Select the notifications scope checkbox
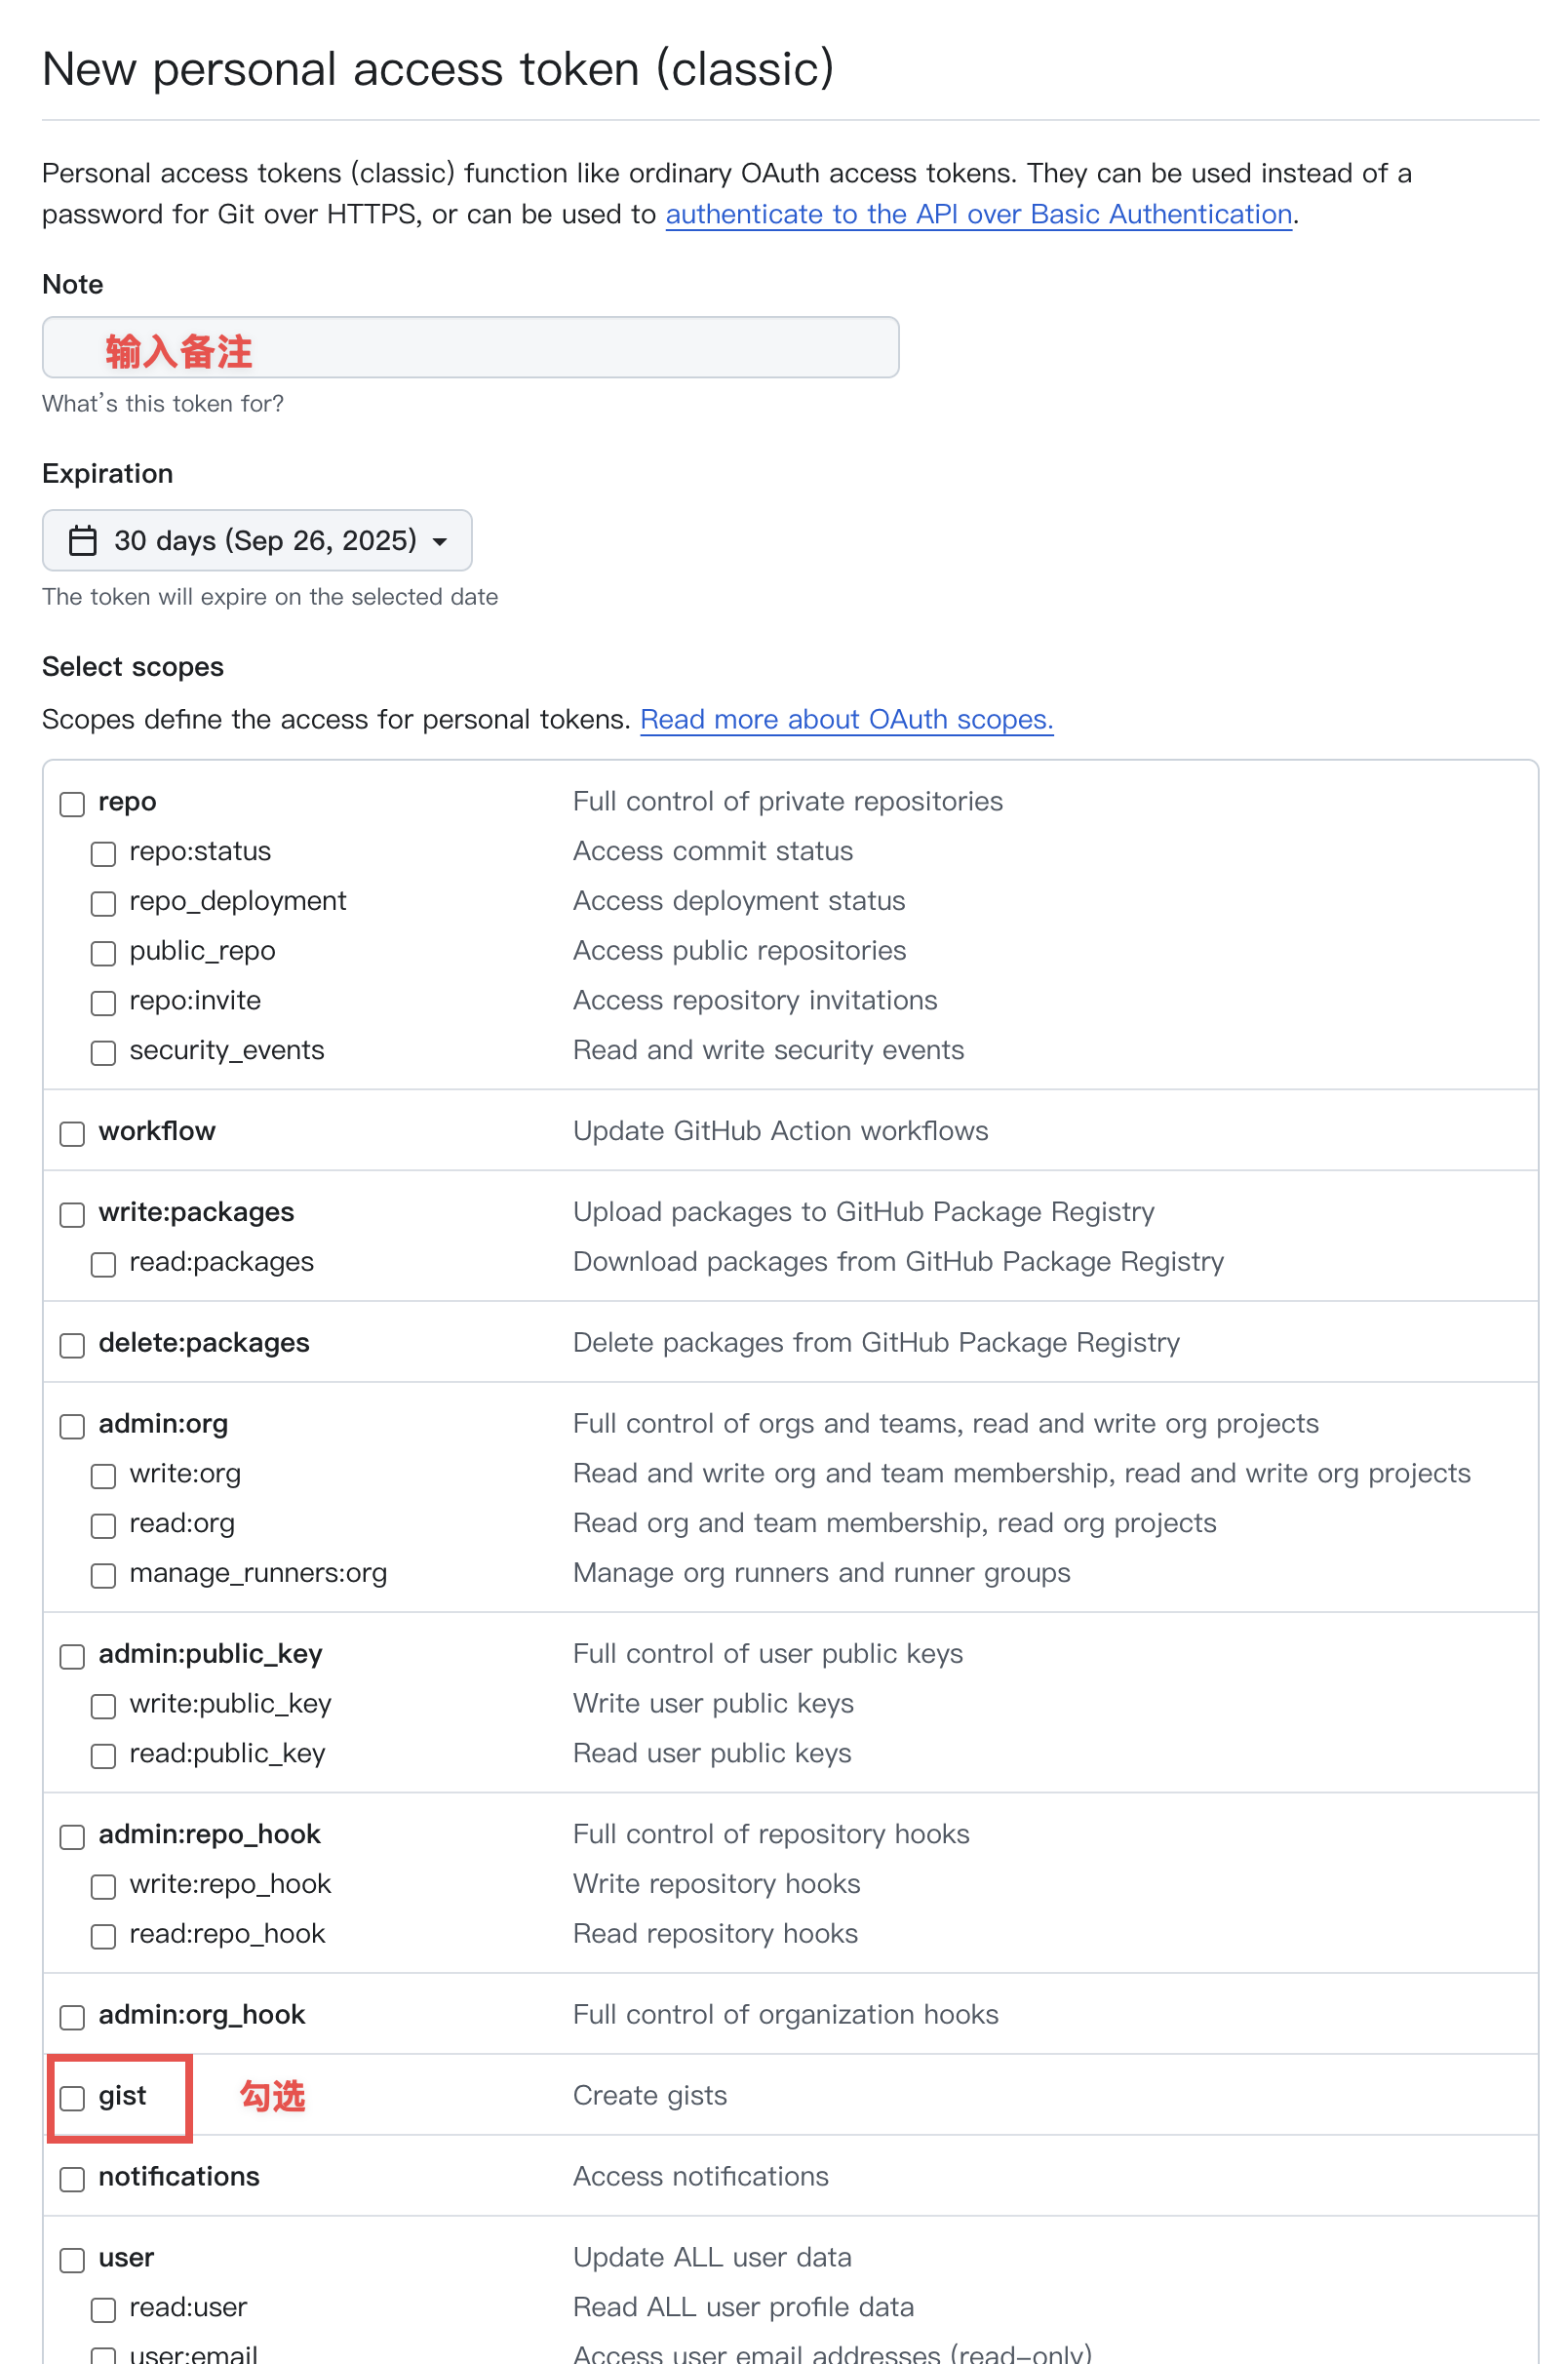Image resolution: width=1568 pixels, height=2364 pixels. coord(72,2178)
